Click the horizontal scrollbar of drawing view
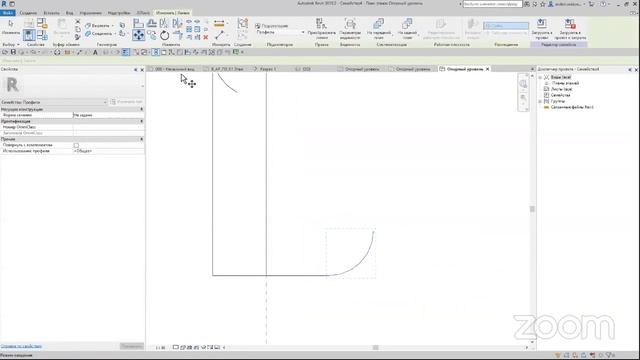This screenshot has height=360, width=640. pos(376,347)
